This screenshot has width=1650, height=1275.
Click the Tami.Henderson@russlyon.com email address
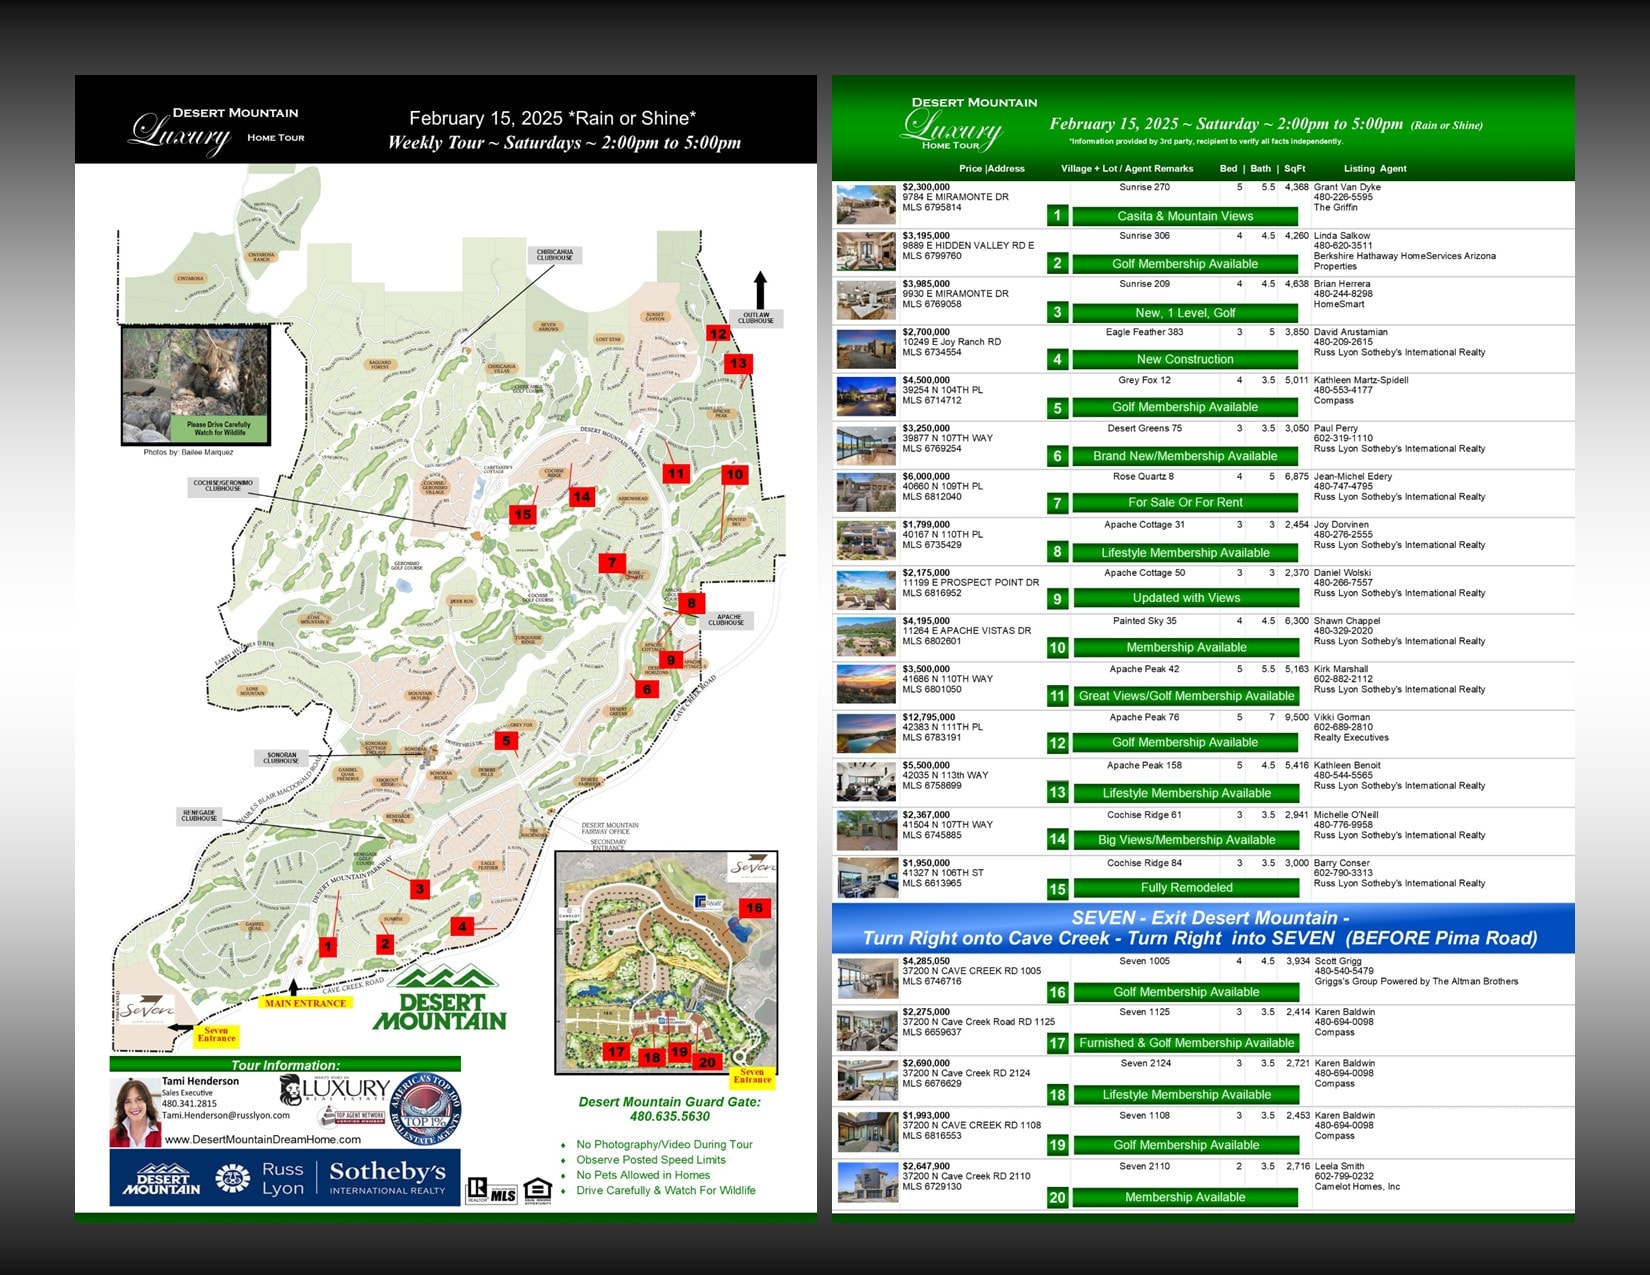[226, 1115]
